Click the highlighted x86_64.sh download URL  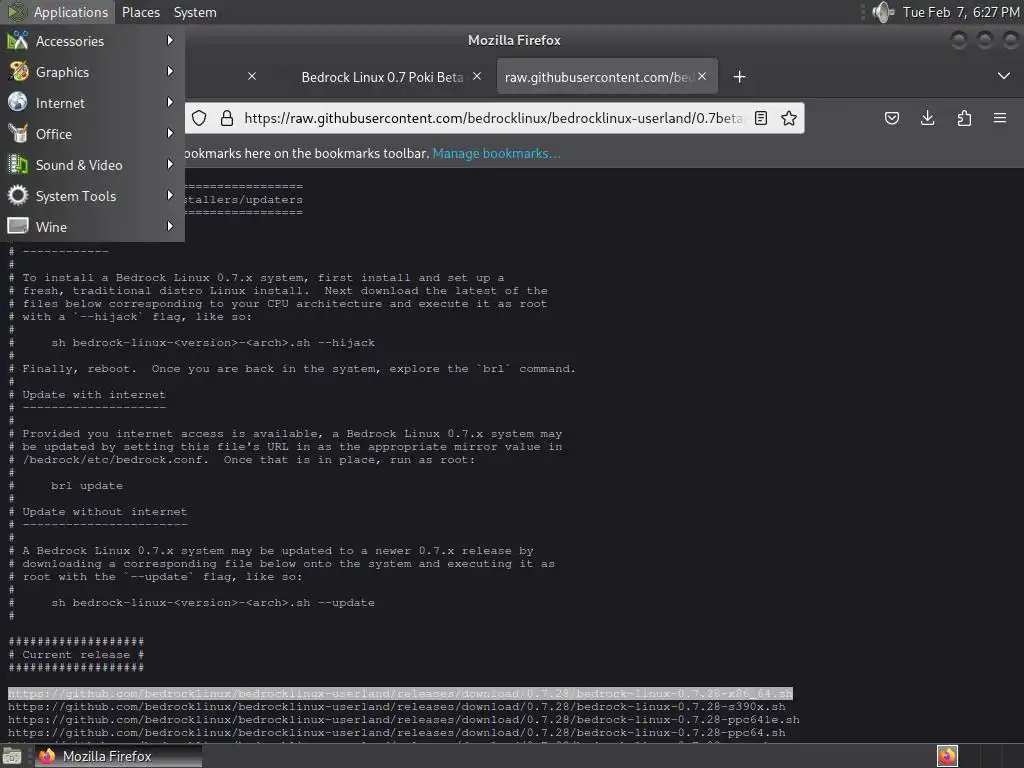point(400,694)
